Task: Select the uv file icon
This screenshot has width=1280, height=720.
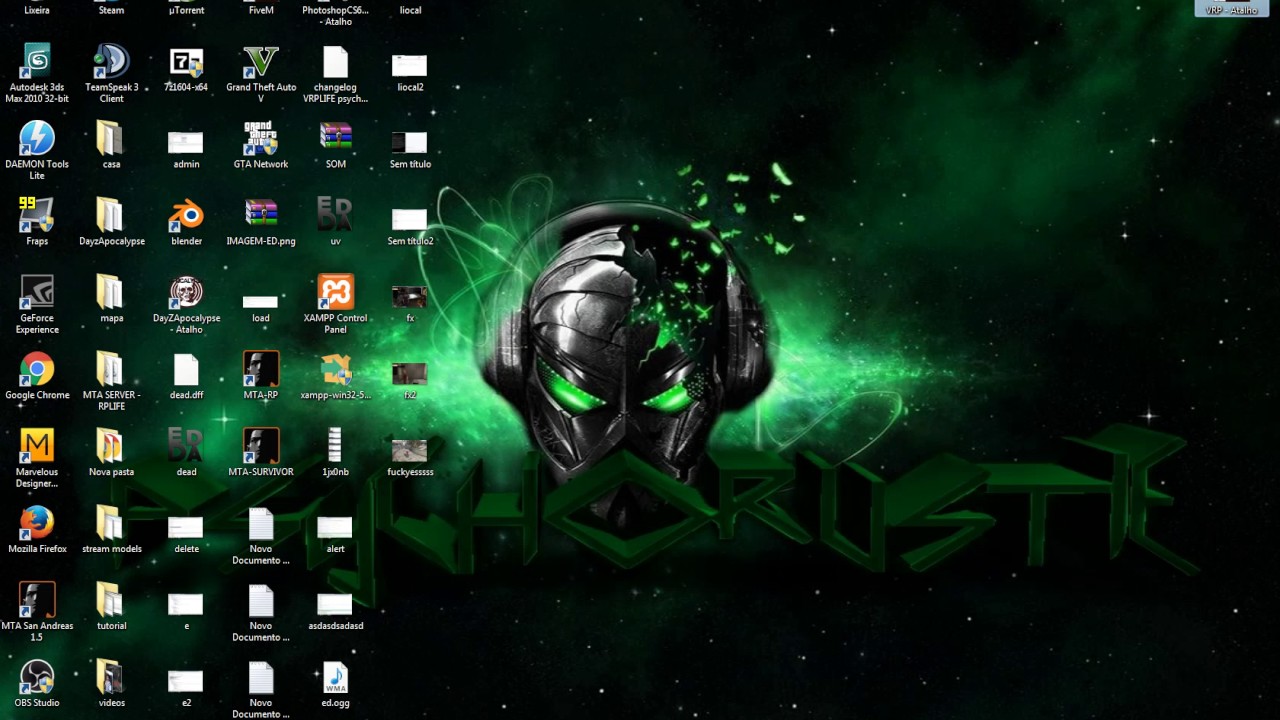Action: 335,214
